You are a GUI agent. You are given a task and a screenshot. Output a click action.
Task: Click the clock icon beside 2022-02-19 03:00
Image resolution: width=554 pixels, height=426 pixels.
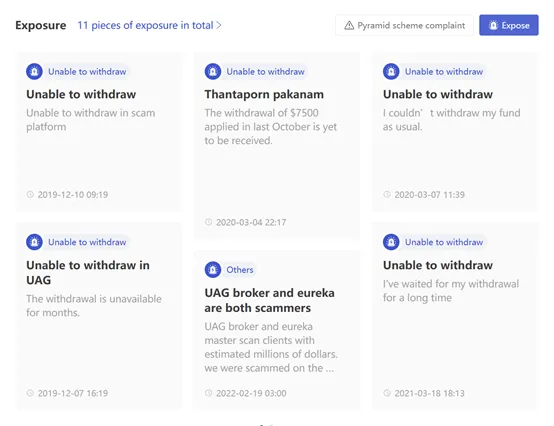(x=208, y=393)
